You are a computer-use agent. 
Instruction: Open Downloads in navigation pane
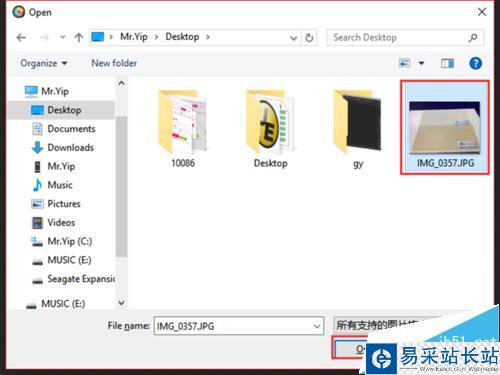click(70, 147)
